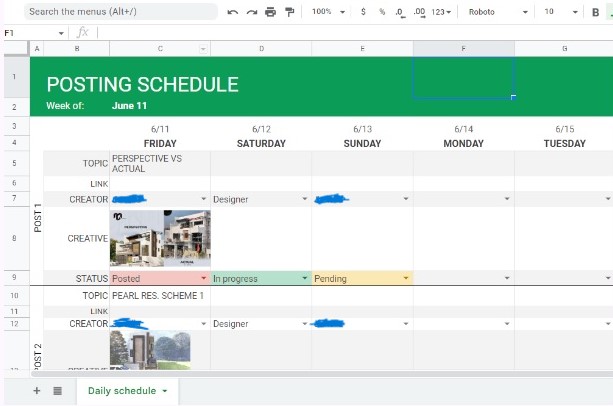Toggle Bold formatting

coord(595,13)
